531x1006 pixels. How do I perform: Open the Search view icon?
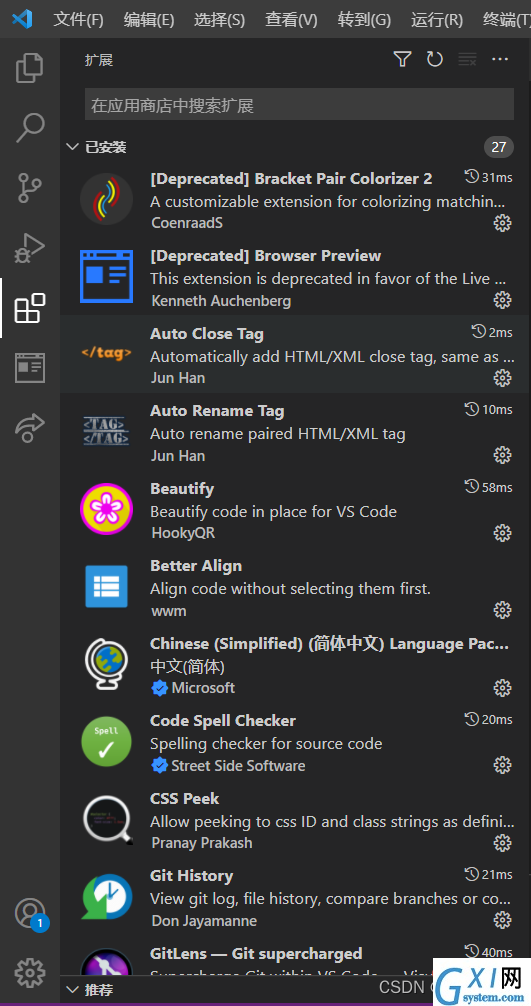[x=30, y=128]
